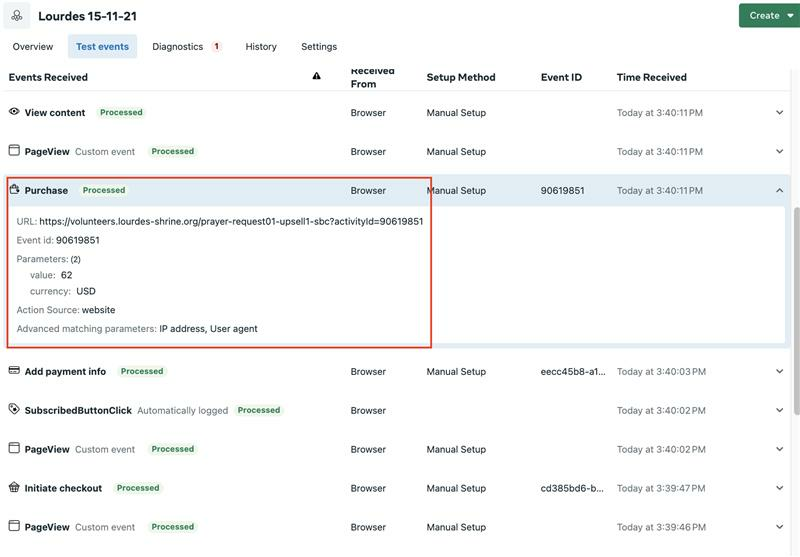Viewport: 800px width, 557px height.
Task: Open the Settings tab
Action: [319, 46]
